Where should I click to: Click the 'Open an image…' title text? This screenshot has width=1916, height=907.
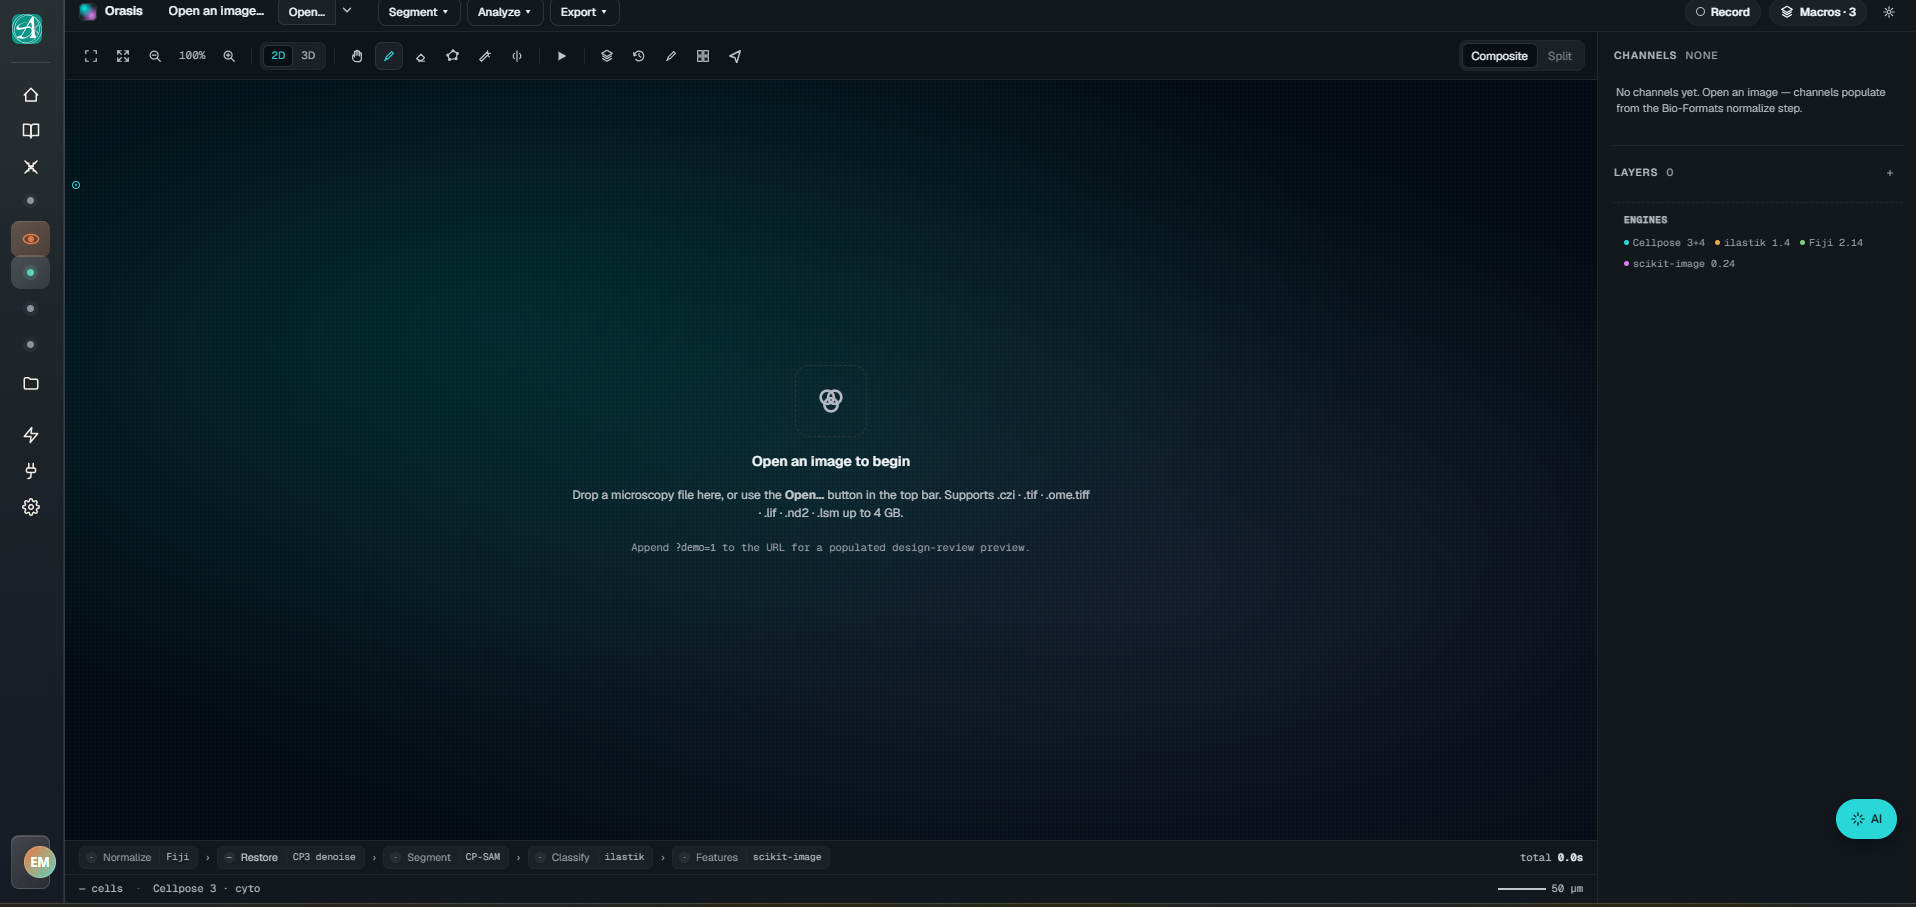[216, 11]
